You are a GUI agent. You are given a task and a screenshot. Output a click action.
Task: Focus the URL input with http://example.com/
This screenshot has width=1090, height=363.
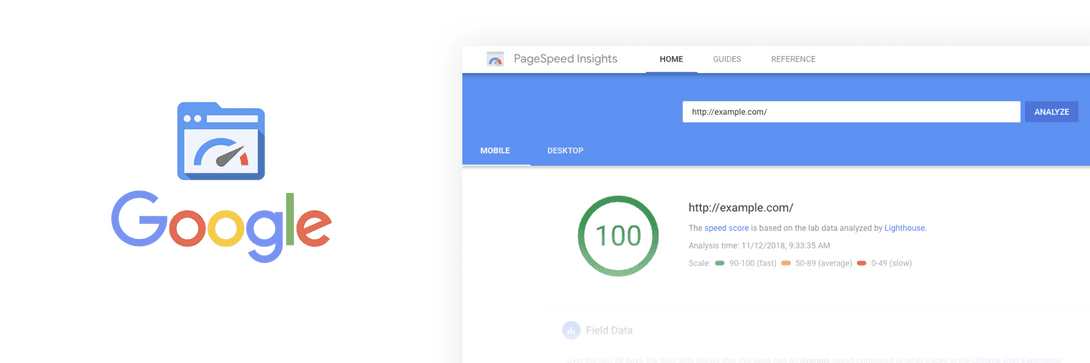pyautogui.click(x=852, y=112)
